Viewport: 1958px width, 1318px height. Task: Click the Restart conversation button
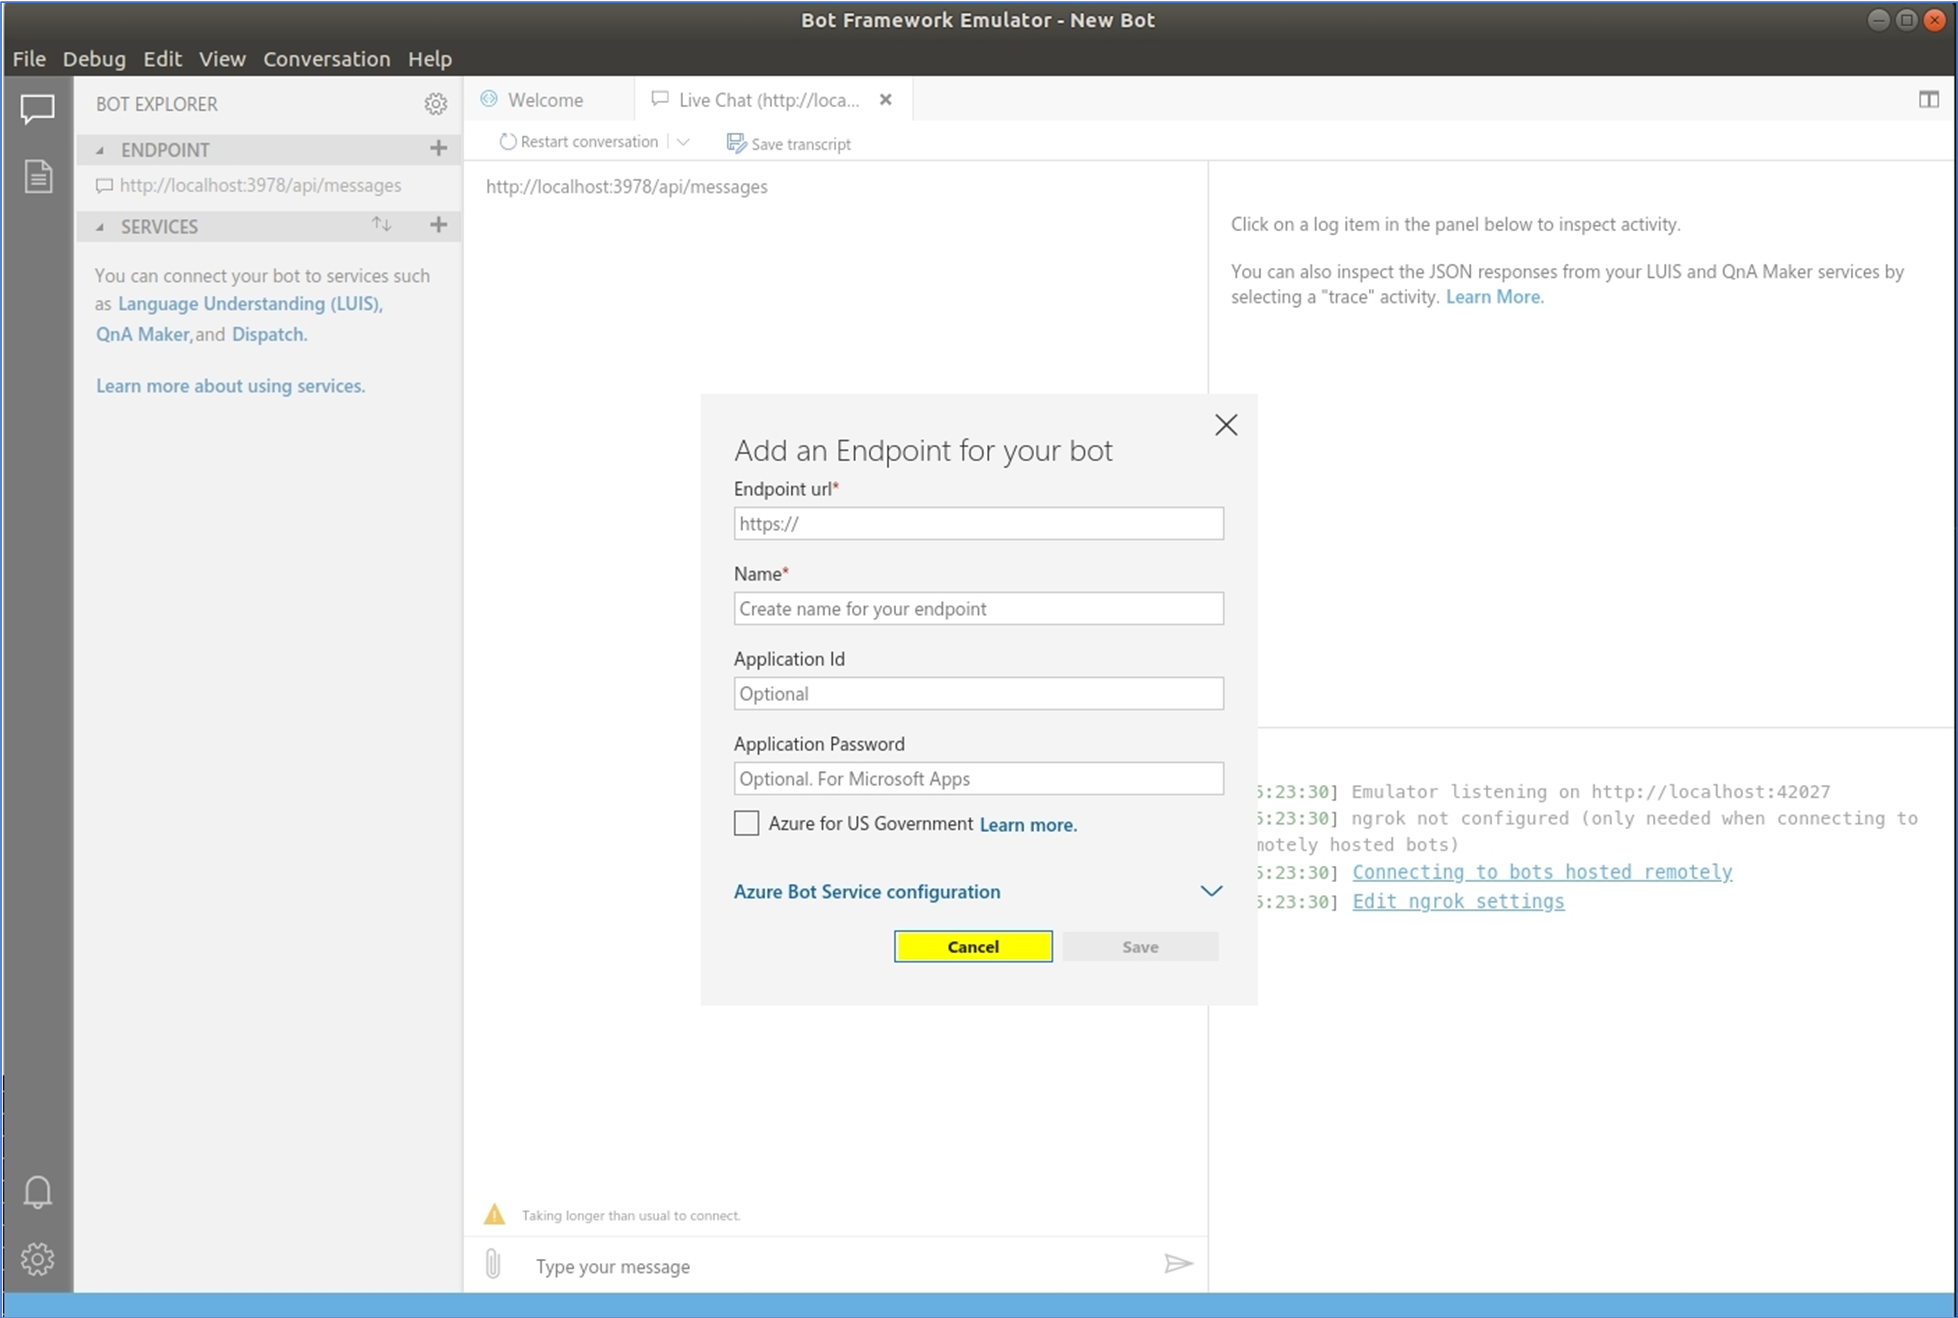578,142
